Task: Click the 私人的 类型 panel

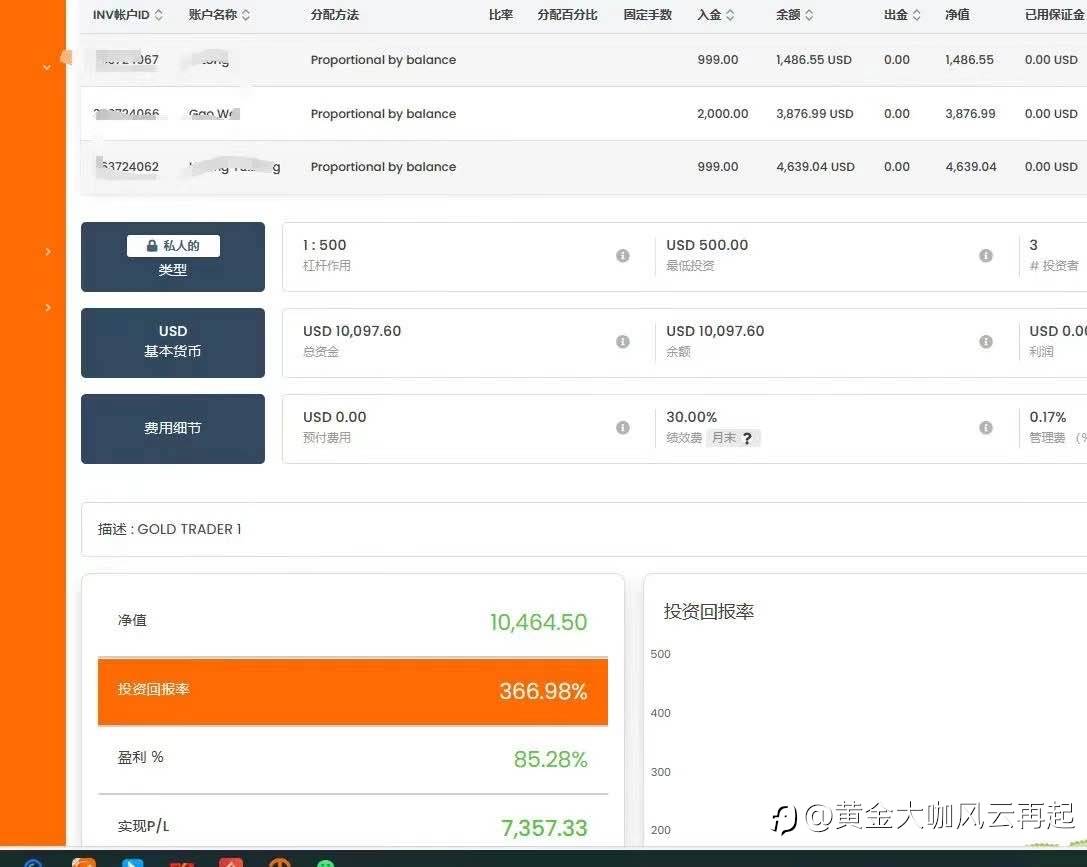Action: pos(173,257)
